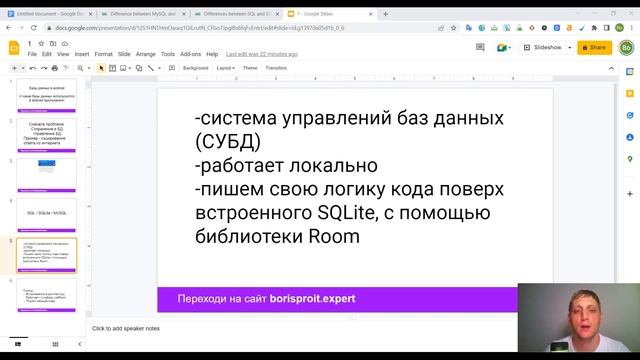Check the cloud save status icon
The width and height of the screenshot is (640, 360).
point(65,44)
